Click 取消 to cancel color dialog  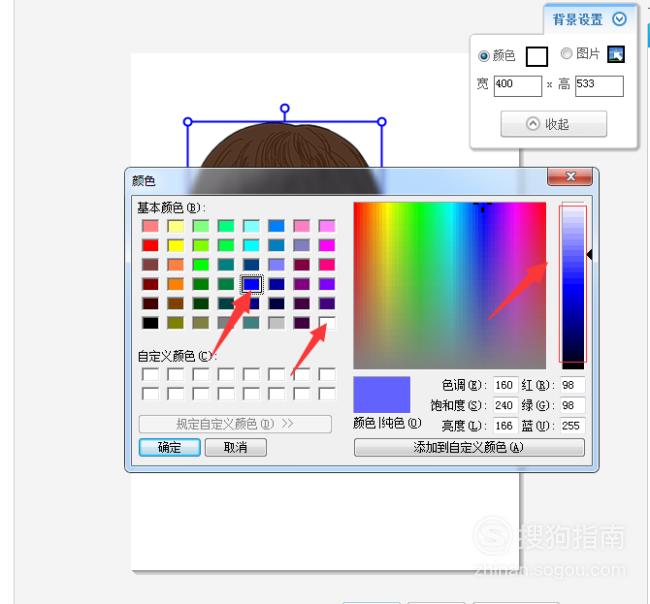[x=235, y=447]
